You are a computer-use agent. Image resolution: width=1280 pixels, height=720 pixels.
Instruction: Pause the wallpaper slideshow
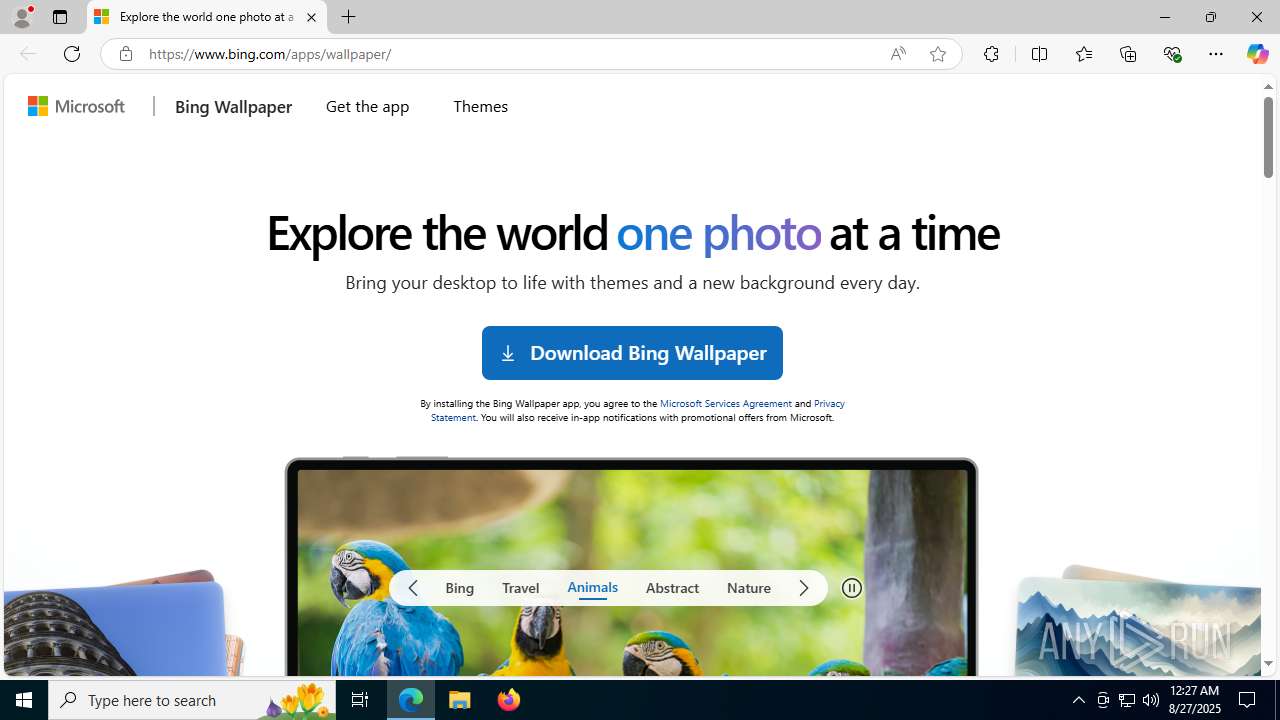click(852, 588)
